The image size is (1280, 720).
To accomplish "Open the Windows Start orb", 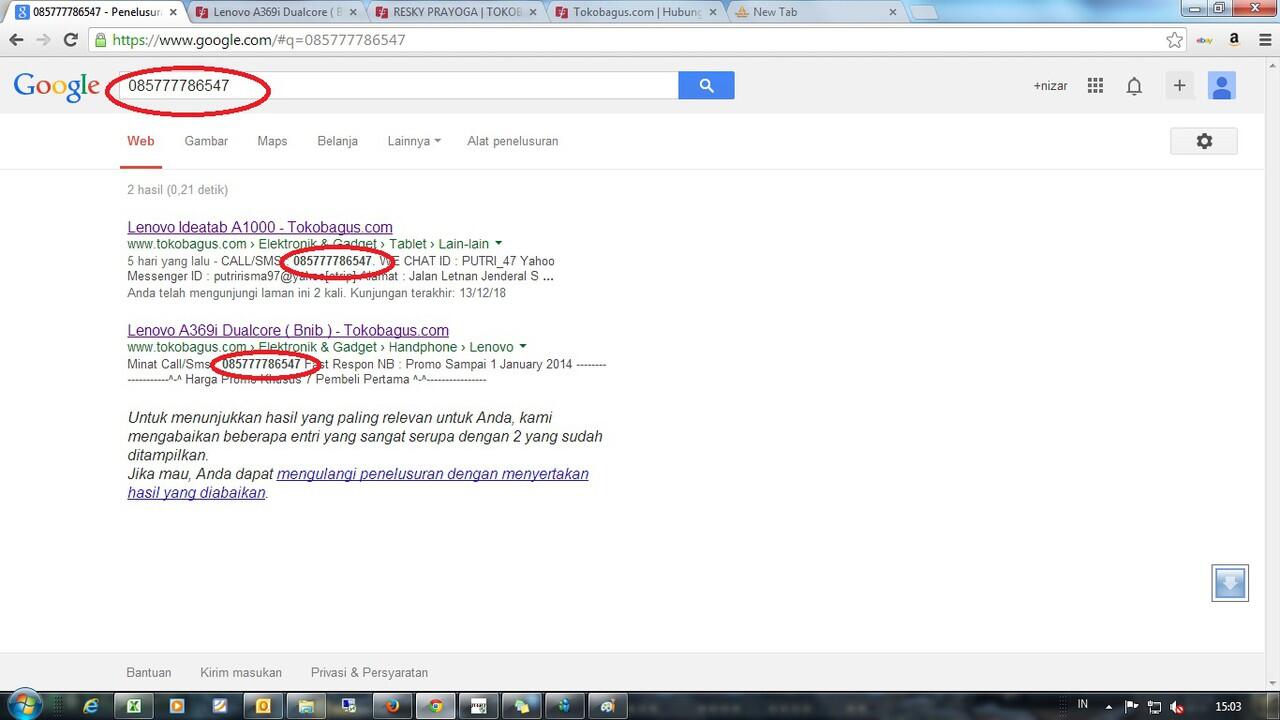I will point(24,705).
